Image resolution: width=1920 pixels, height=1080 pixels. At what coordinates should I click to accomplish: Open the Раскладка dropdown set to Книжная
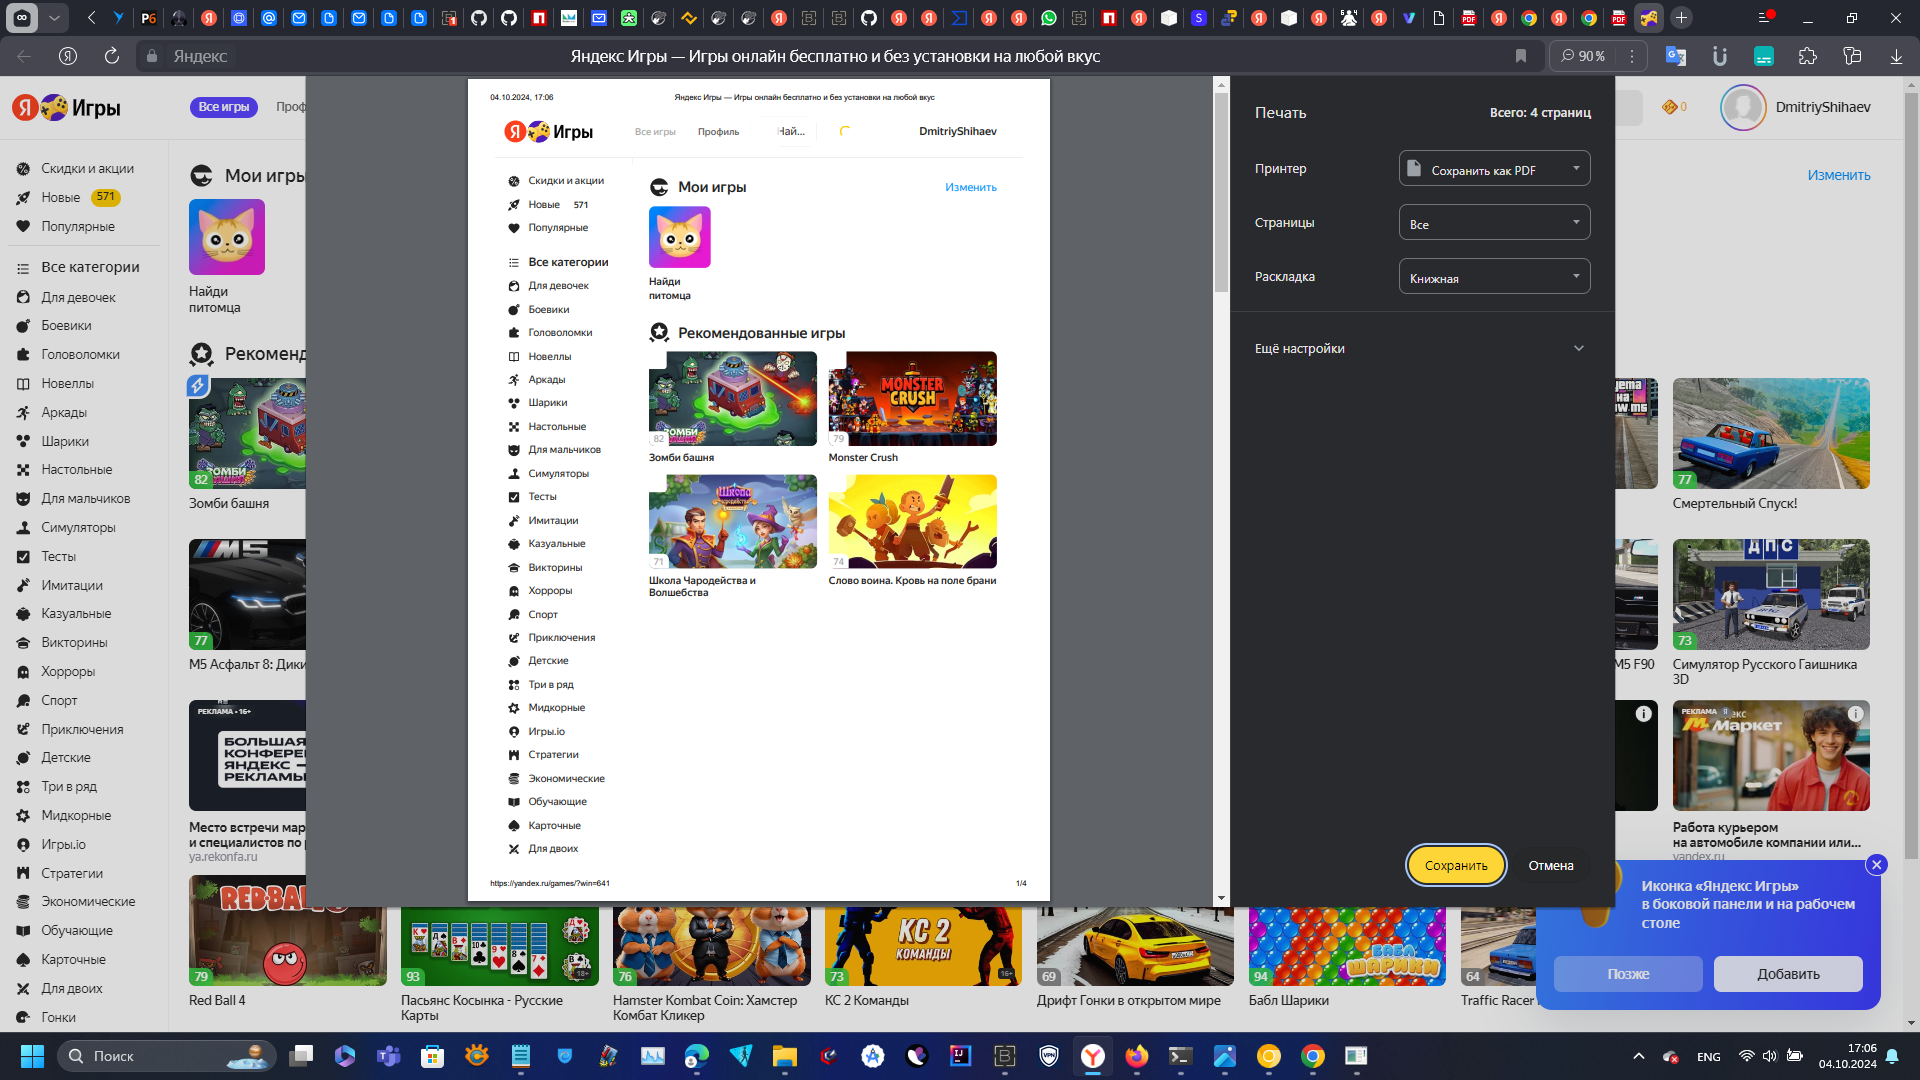click(1494, 277)
